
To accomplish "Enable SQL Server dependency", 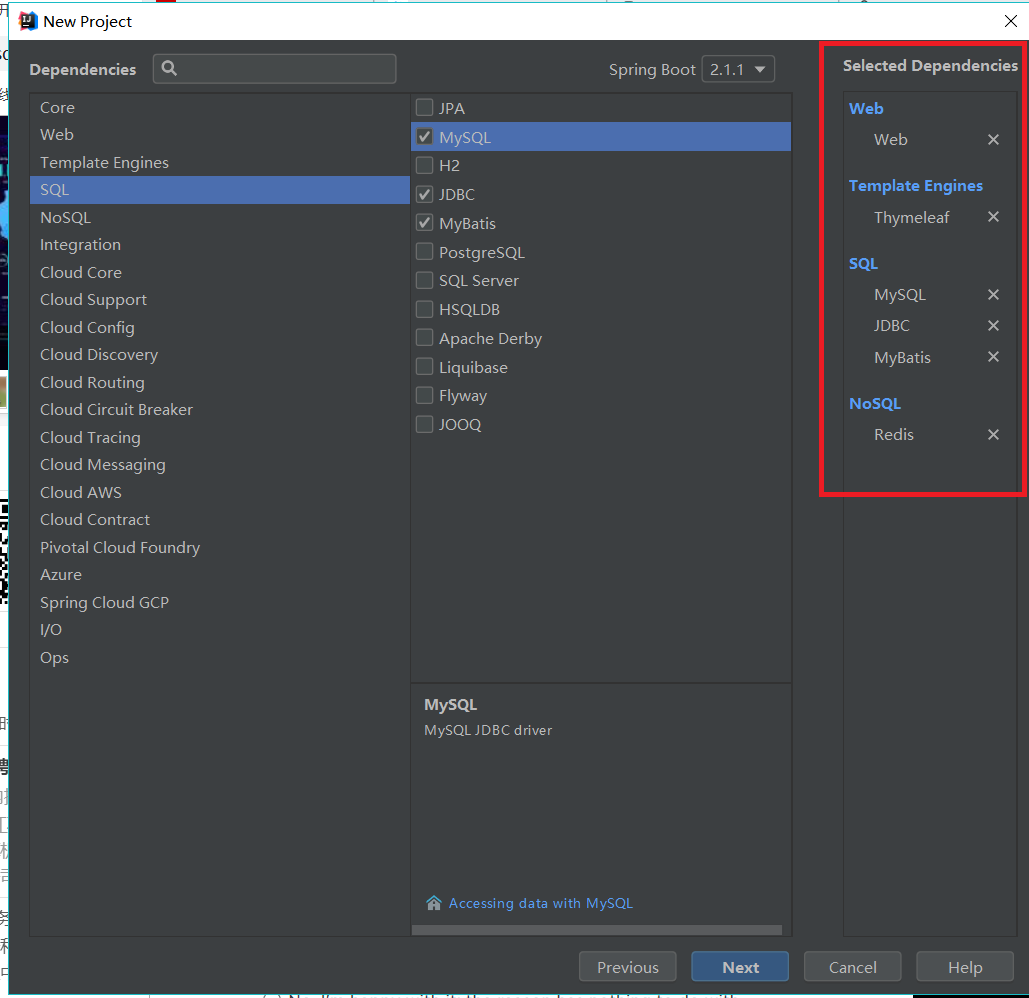I will (425, 280).
